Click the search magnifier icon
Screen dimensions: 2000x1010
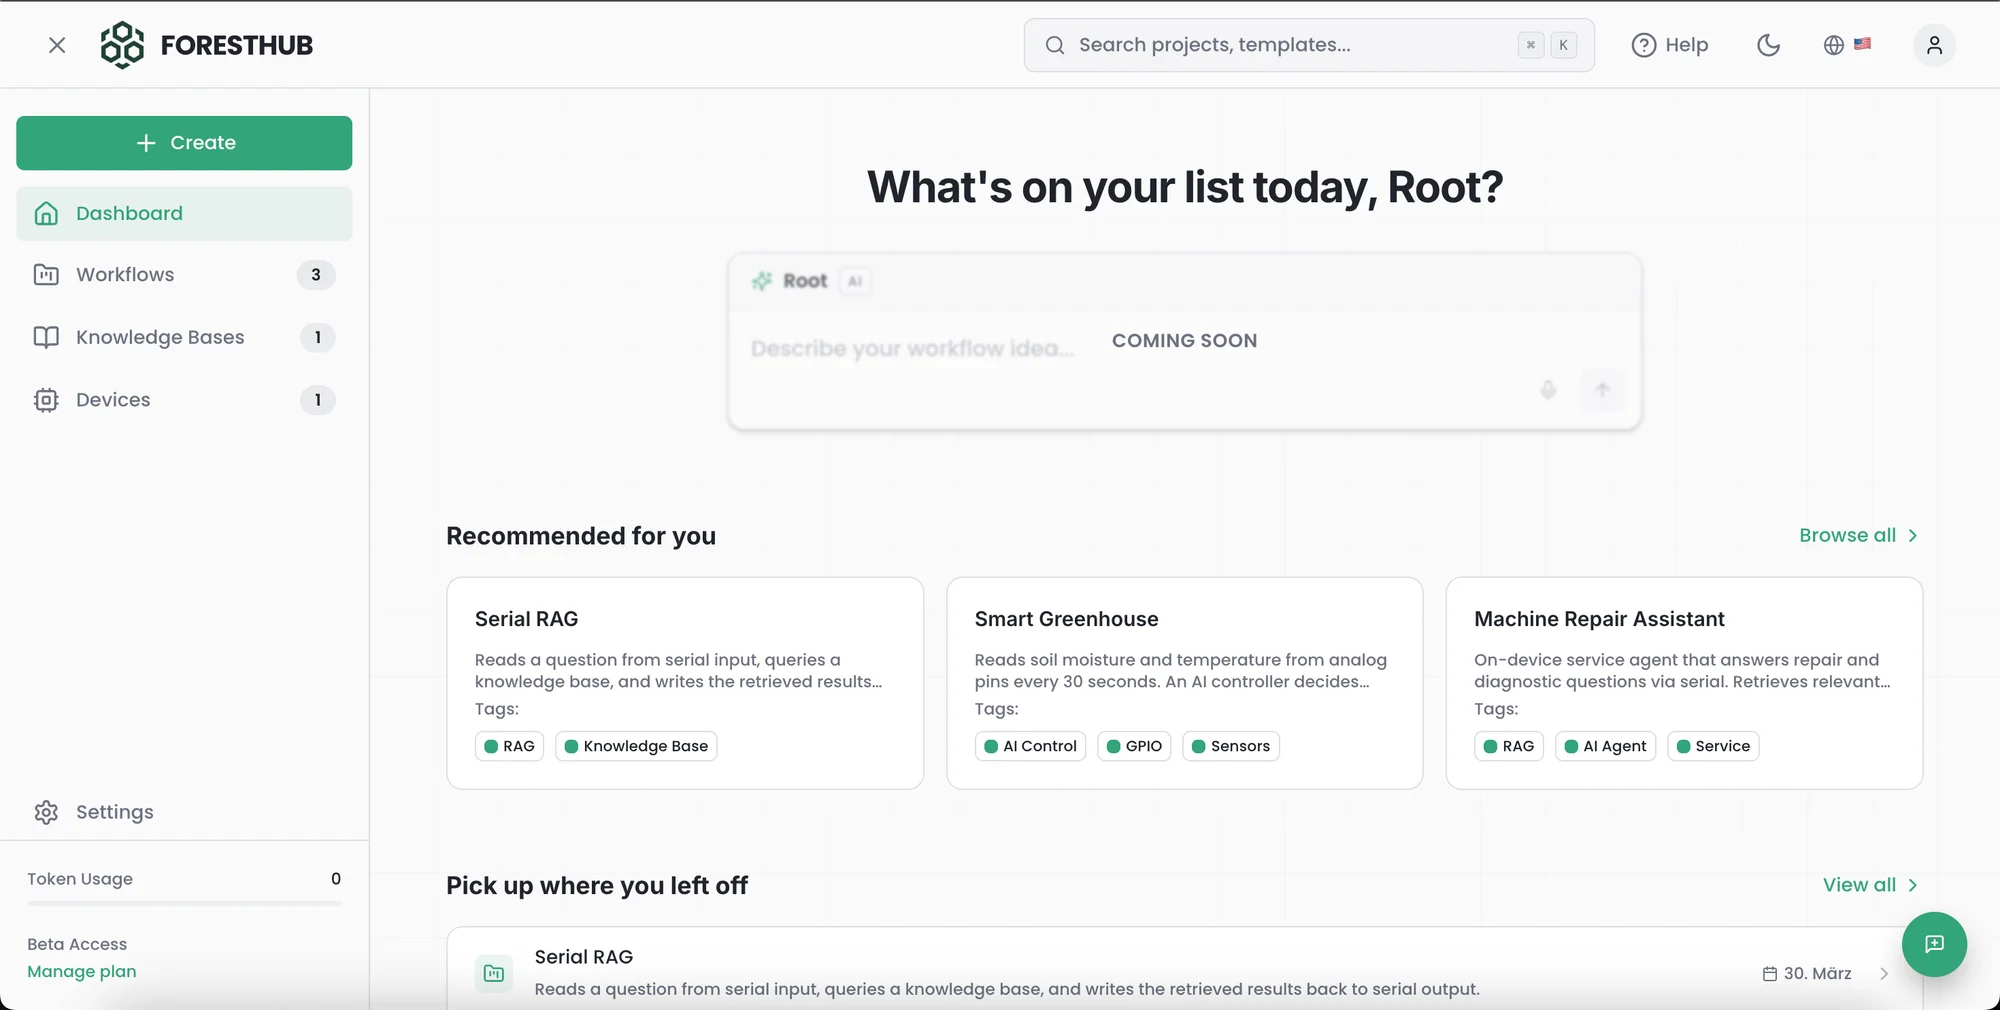[x=1055, y=45]
